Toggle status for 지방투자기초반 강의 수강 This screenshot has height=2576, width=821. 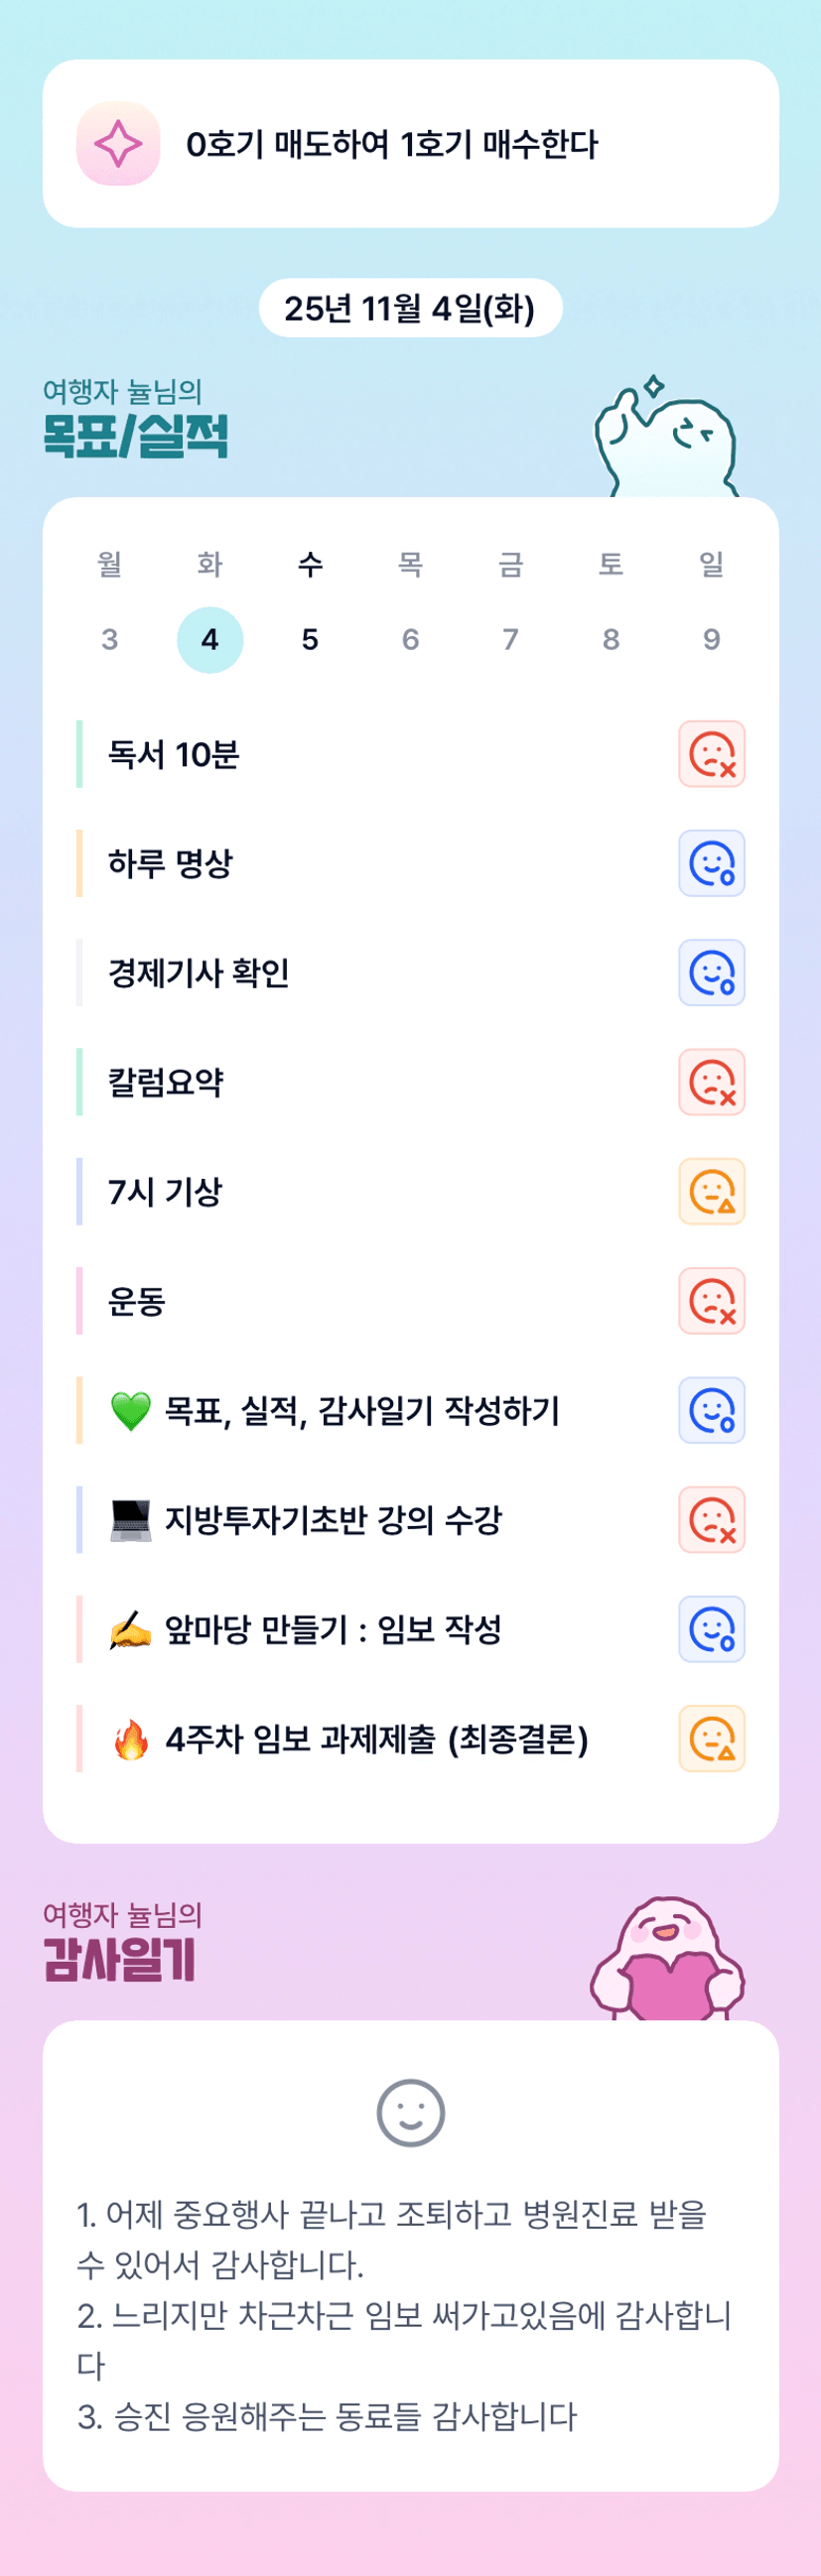(711, 1520)
